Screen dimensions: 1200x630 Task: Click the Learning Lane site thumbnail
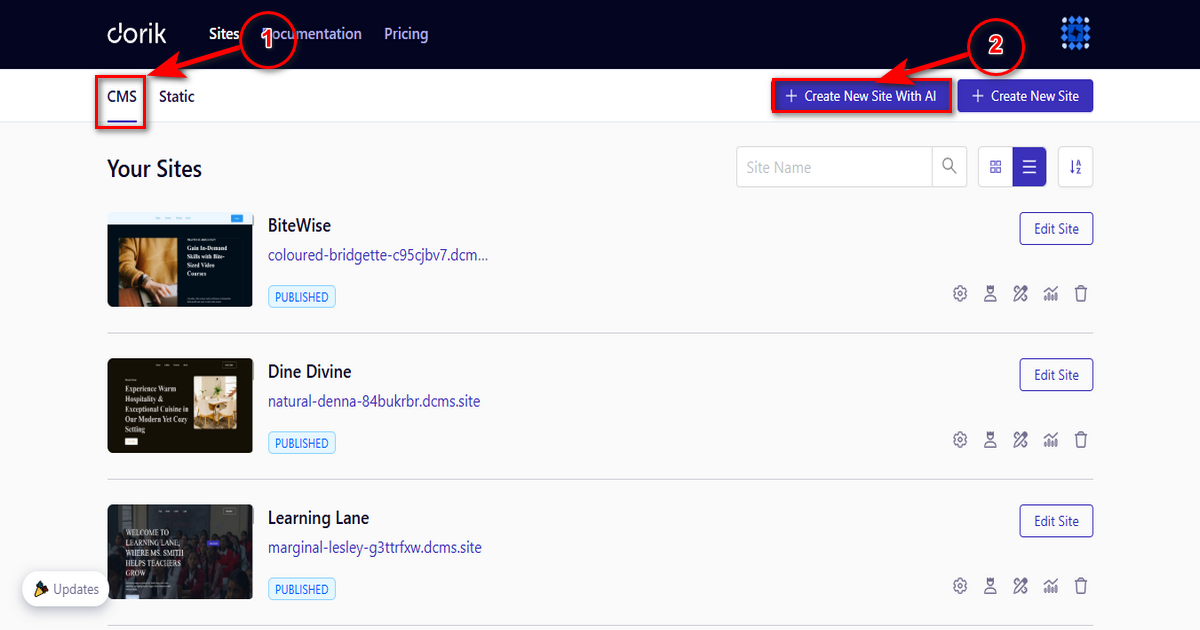coord(180,551)
